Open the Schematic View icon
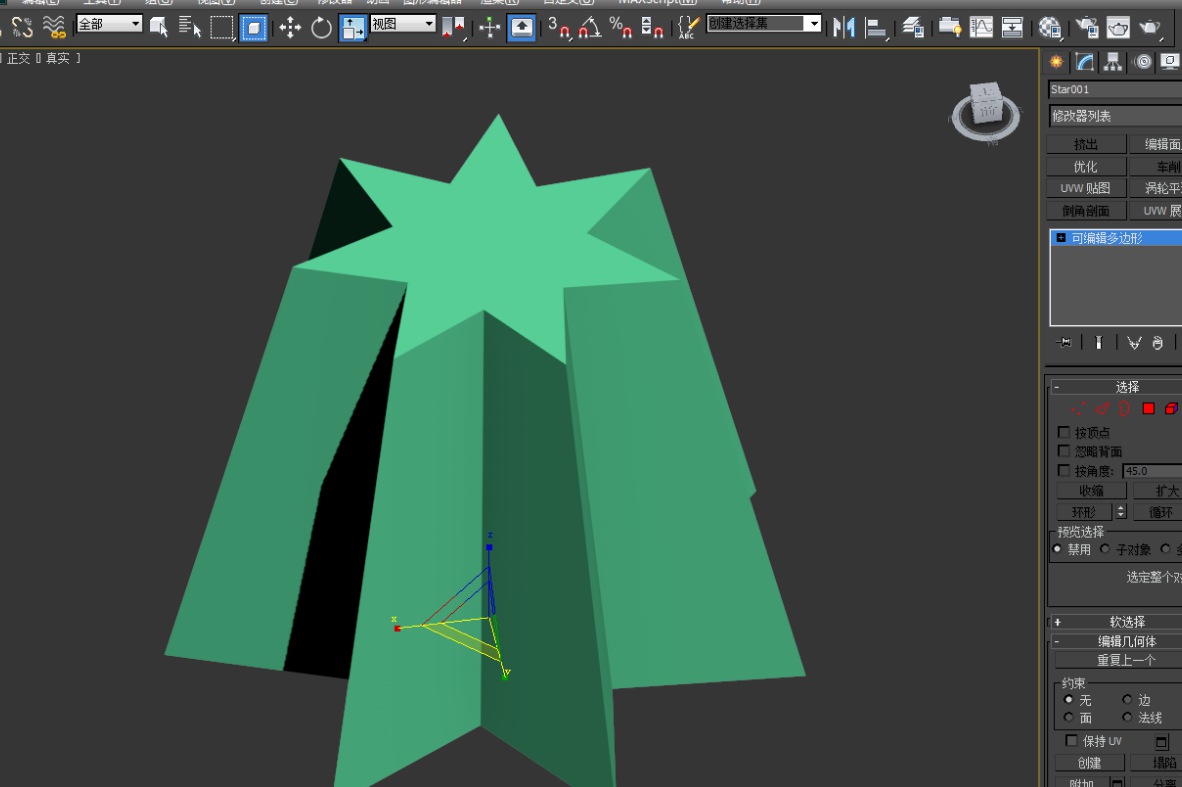1182x787 pixels. click(1012, 28)
